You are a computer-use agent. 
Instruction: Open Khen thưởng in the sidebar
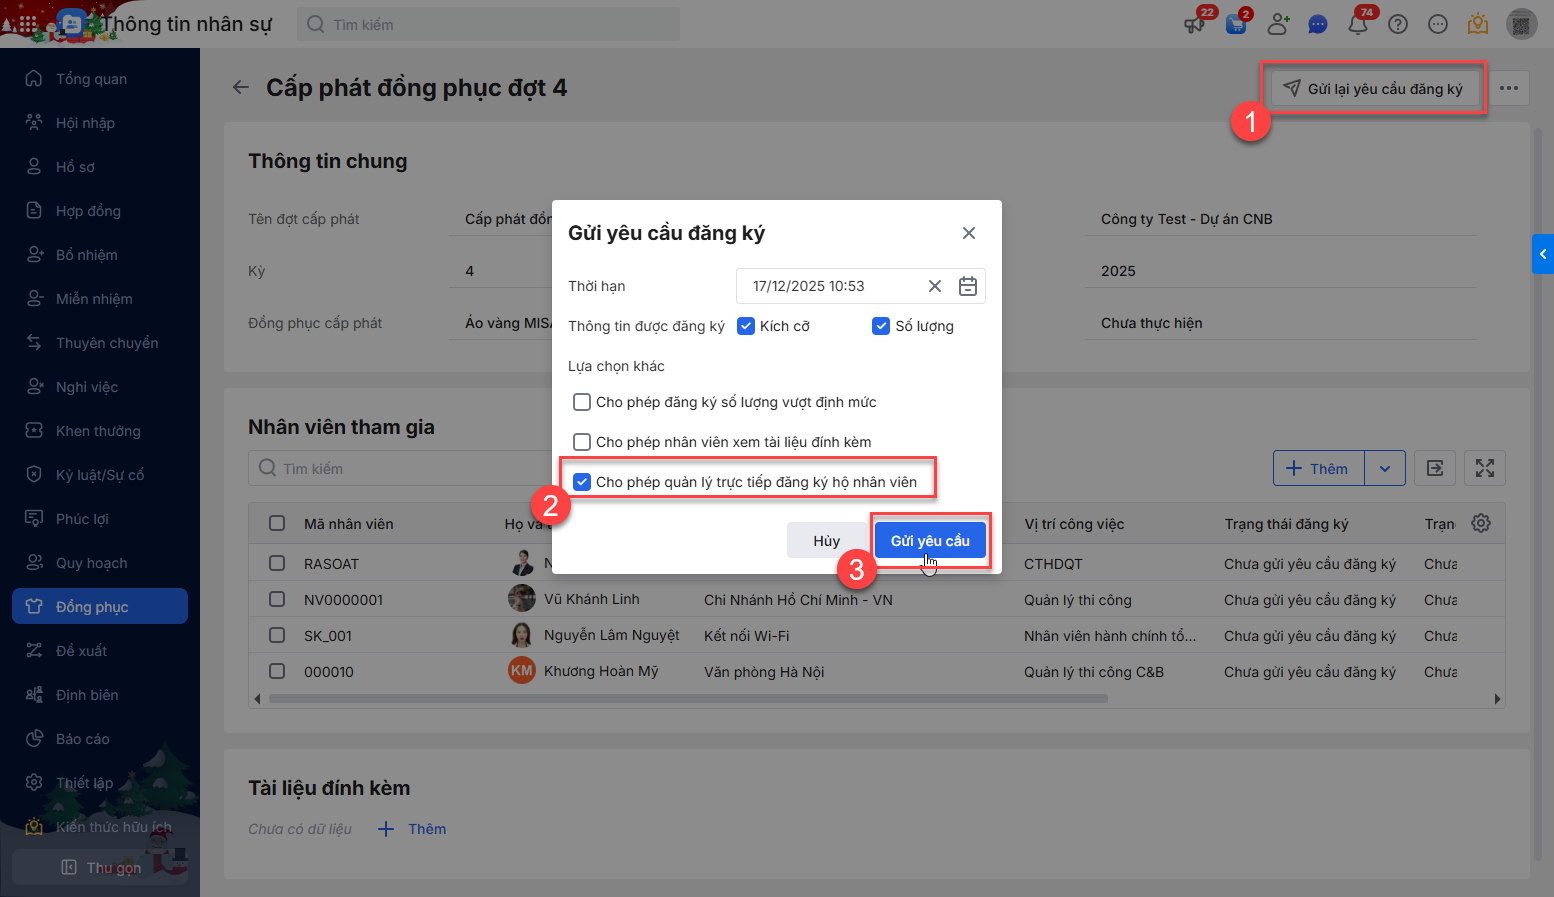(98, 431)
